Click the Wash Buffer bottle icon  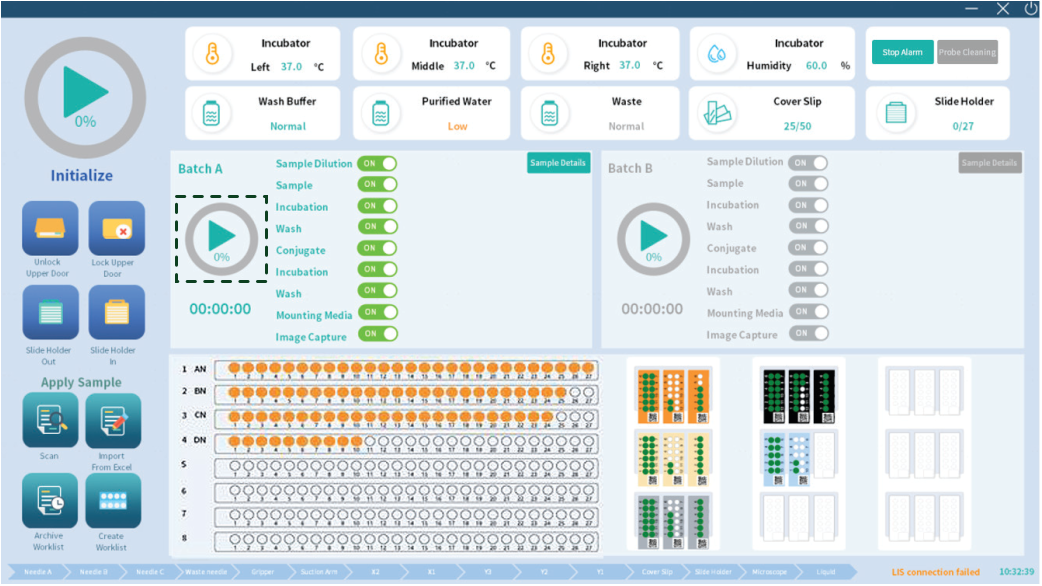(x=211, y=114)
